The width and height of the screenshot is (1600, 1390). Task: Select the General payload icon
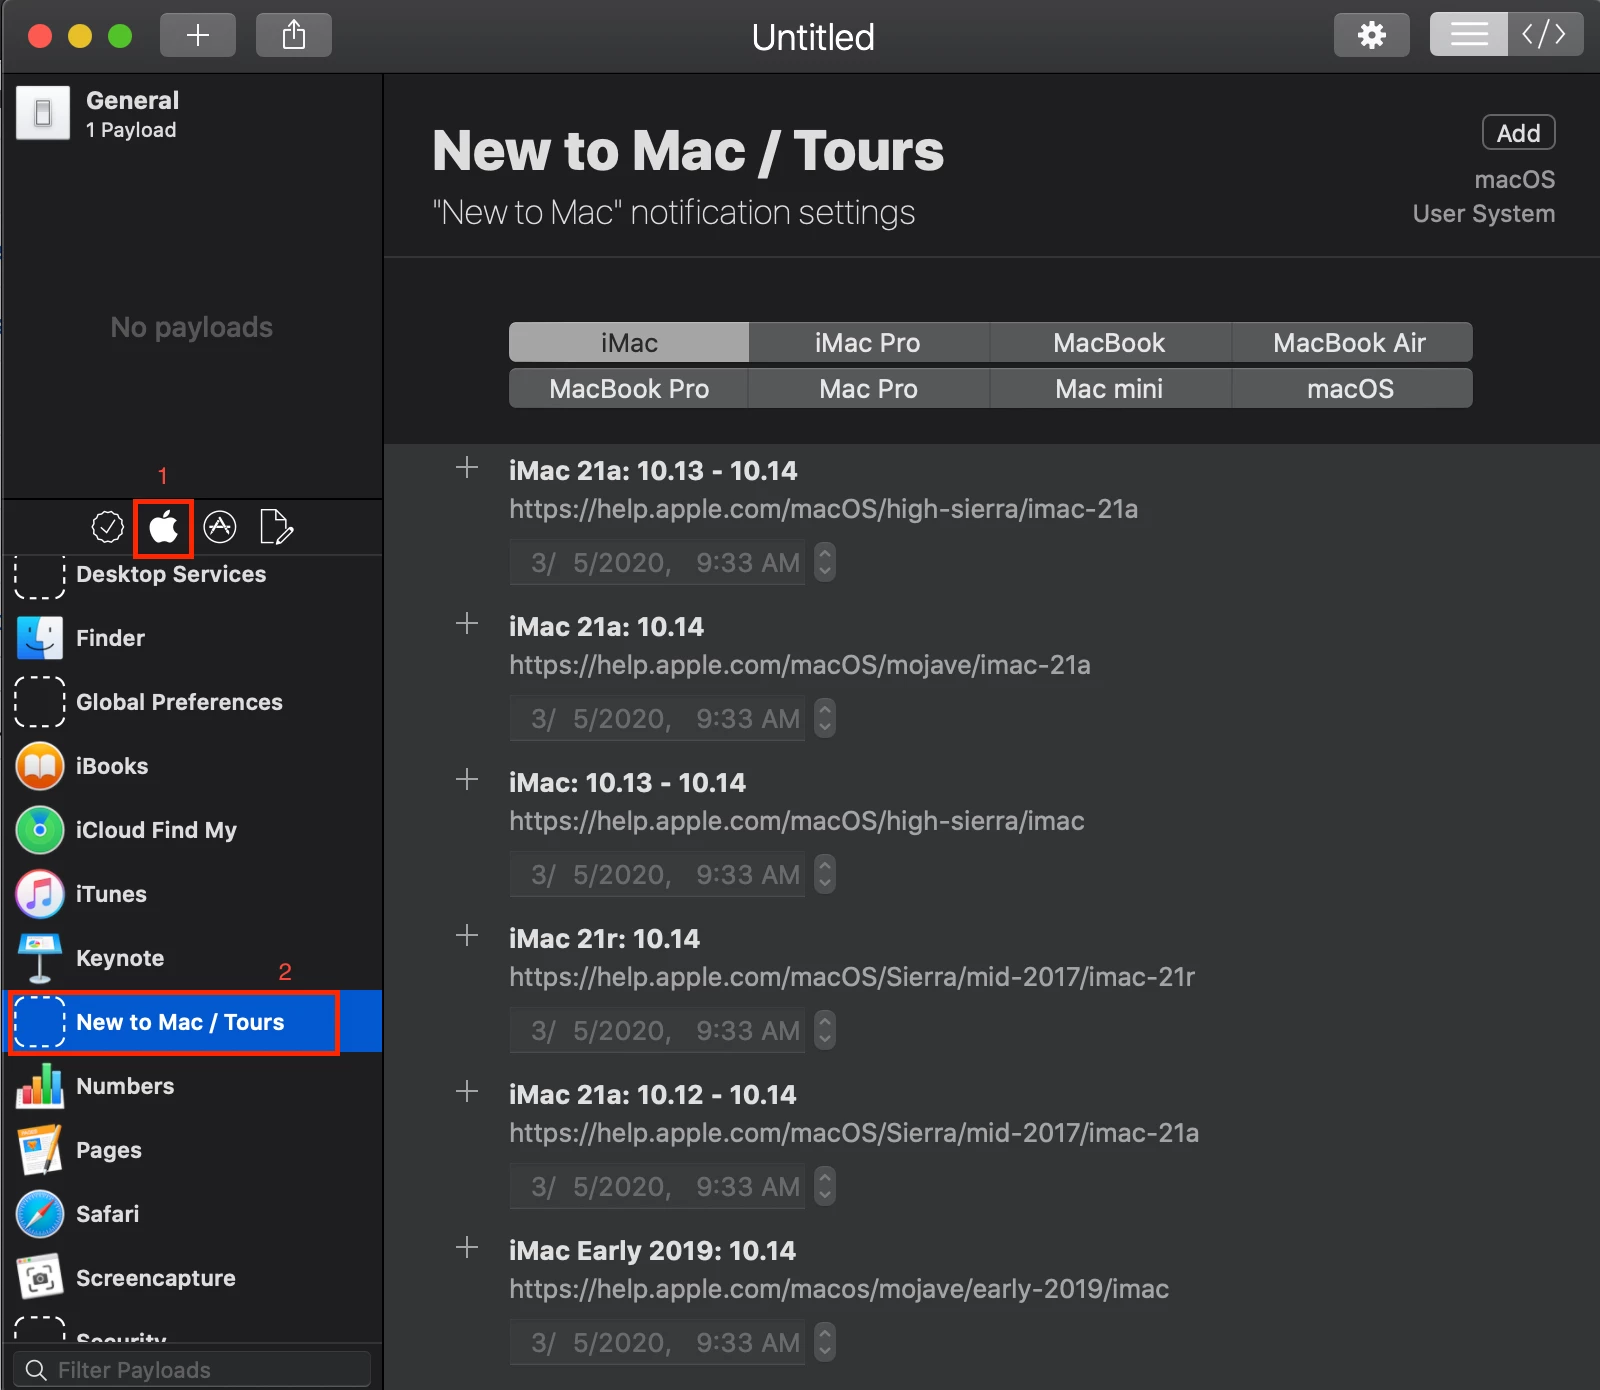pyautogui.click(x=43, y=113)
